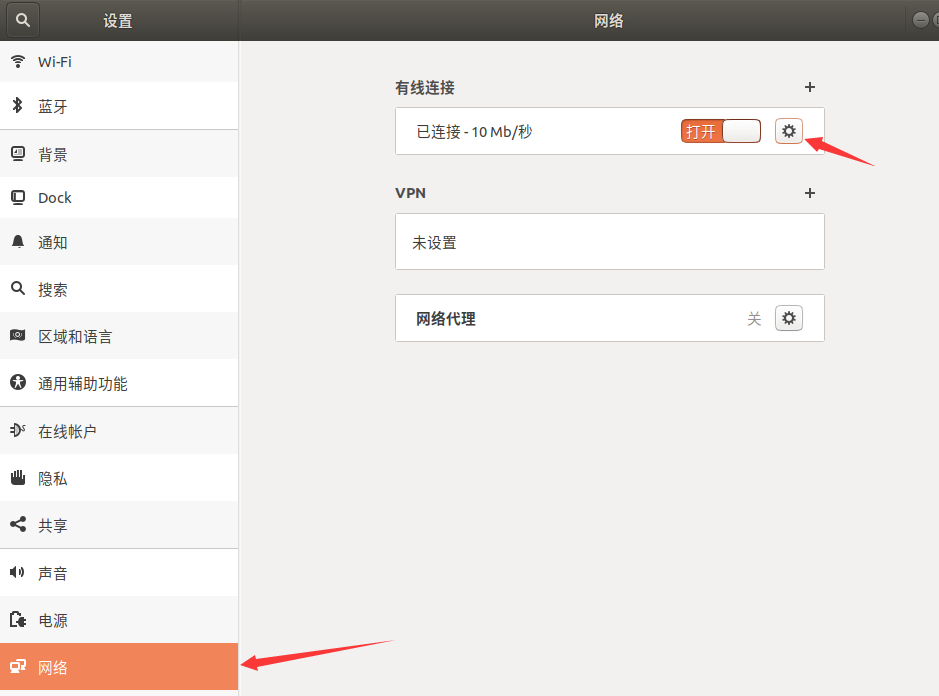This screenshot has height=696, width=939.
Task: Click 已连接 - 10 Mb/秒 connection text
Action: (x=474, y=132)
